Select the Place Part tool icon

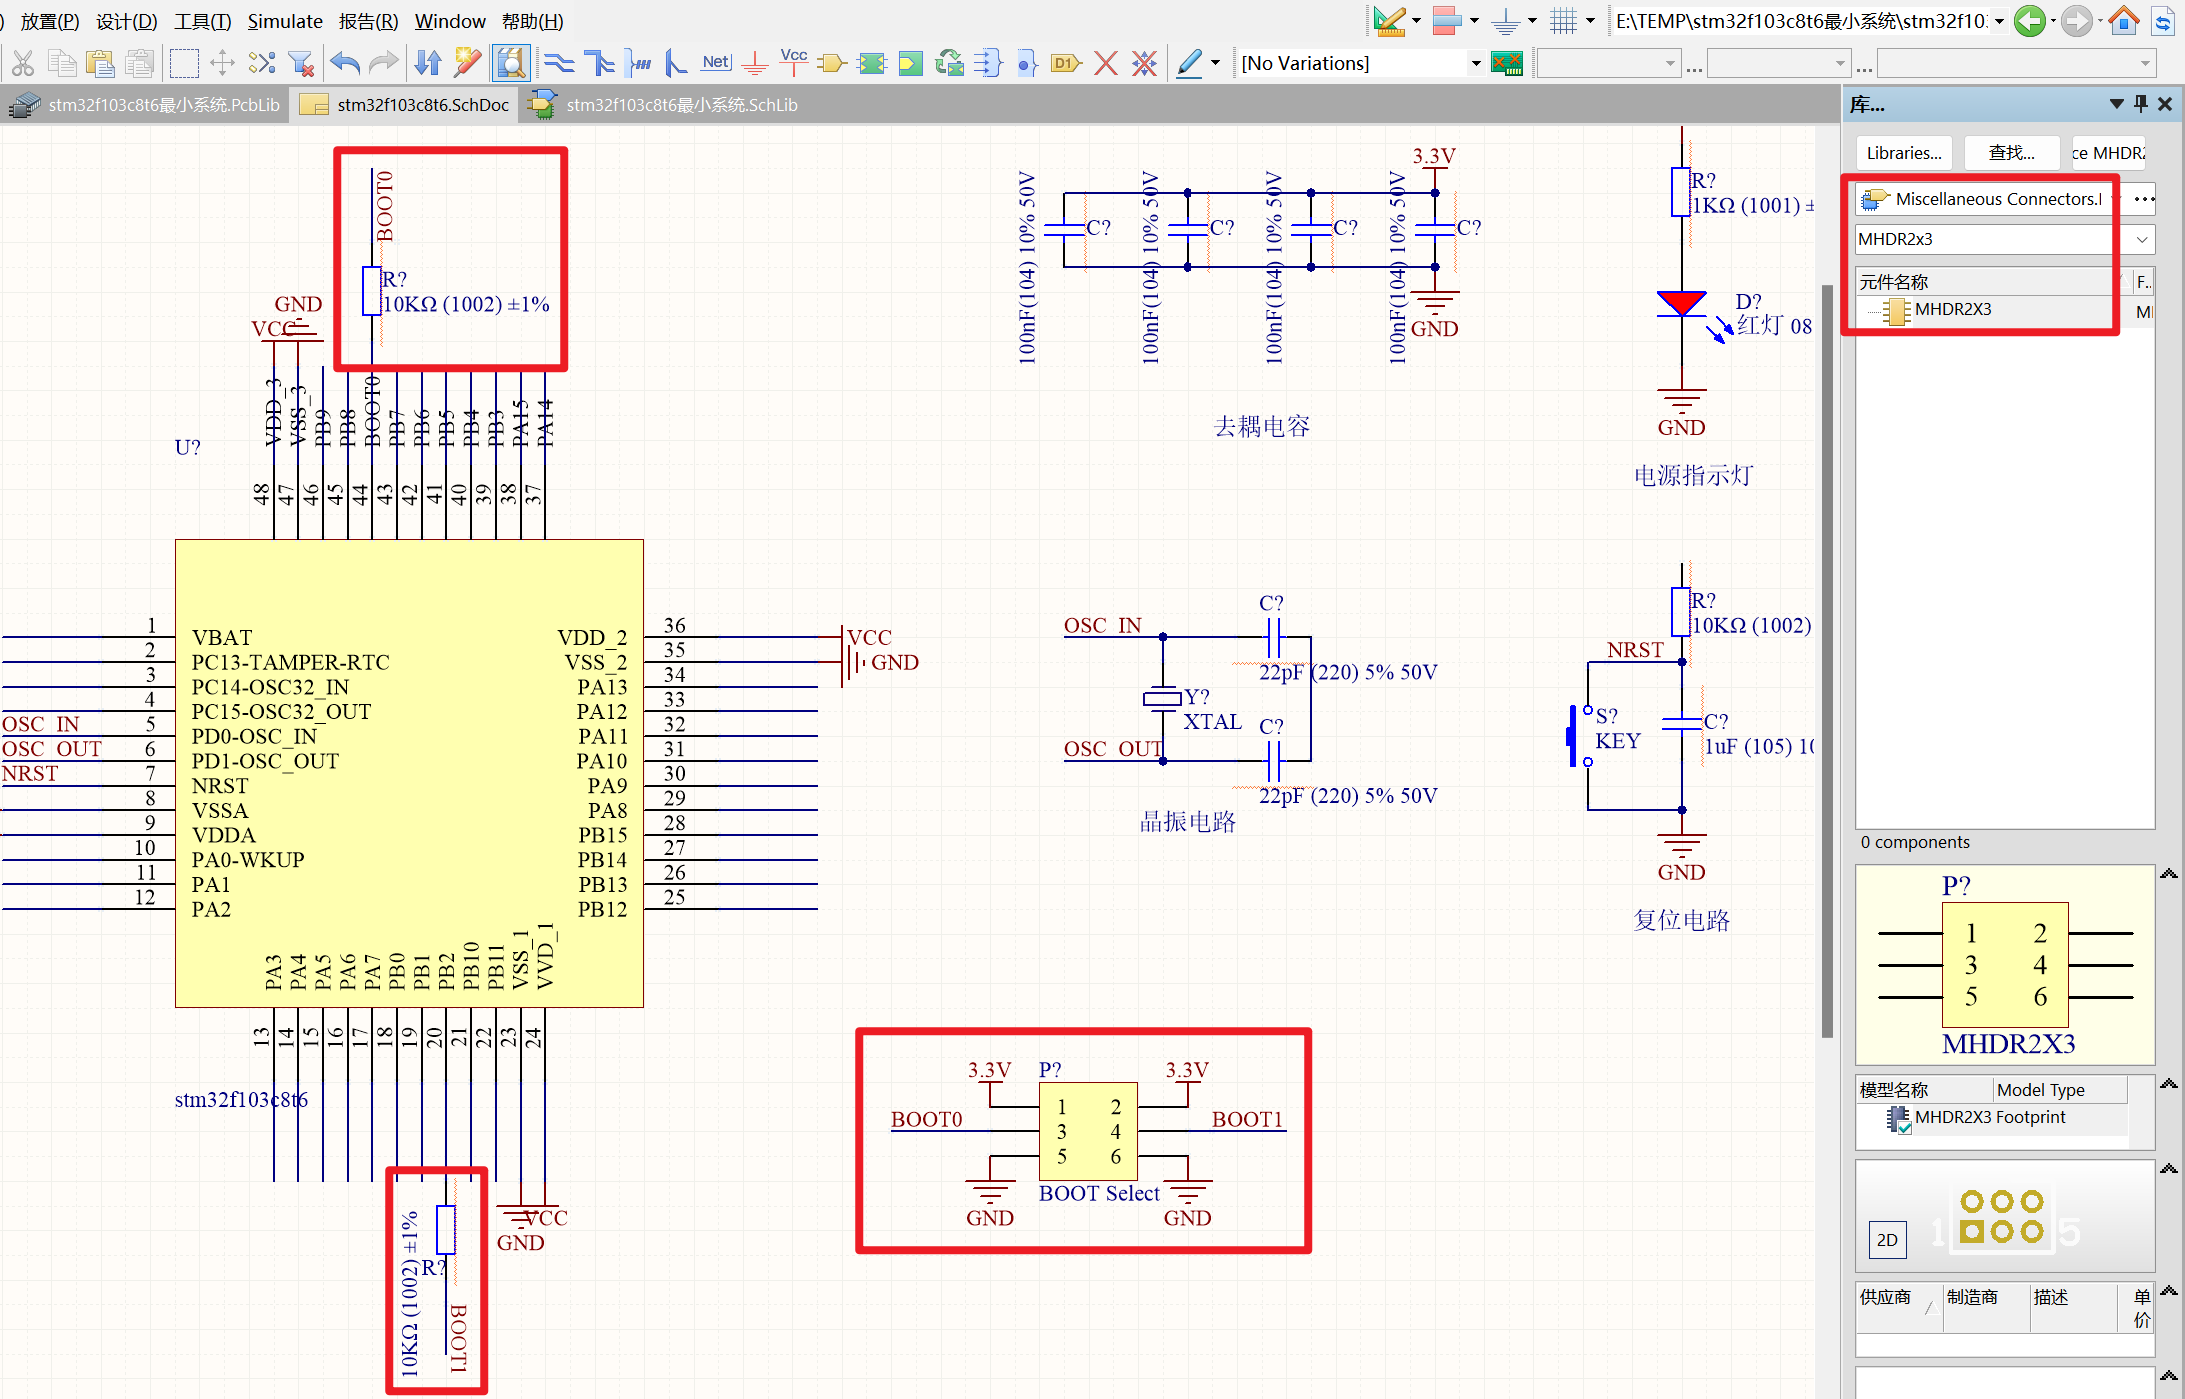pyautogui.click(x=832, y=64)
